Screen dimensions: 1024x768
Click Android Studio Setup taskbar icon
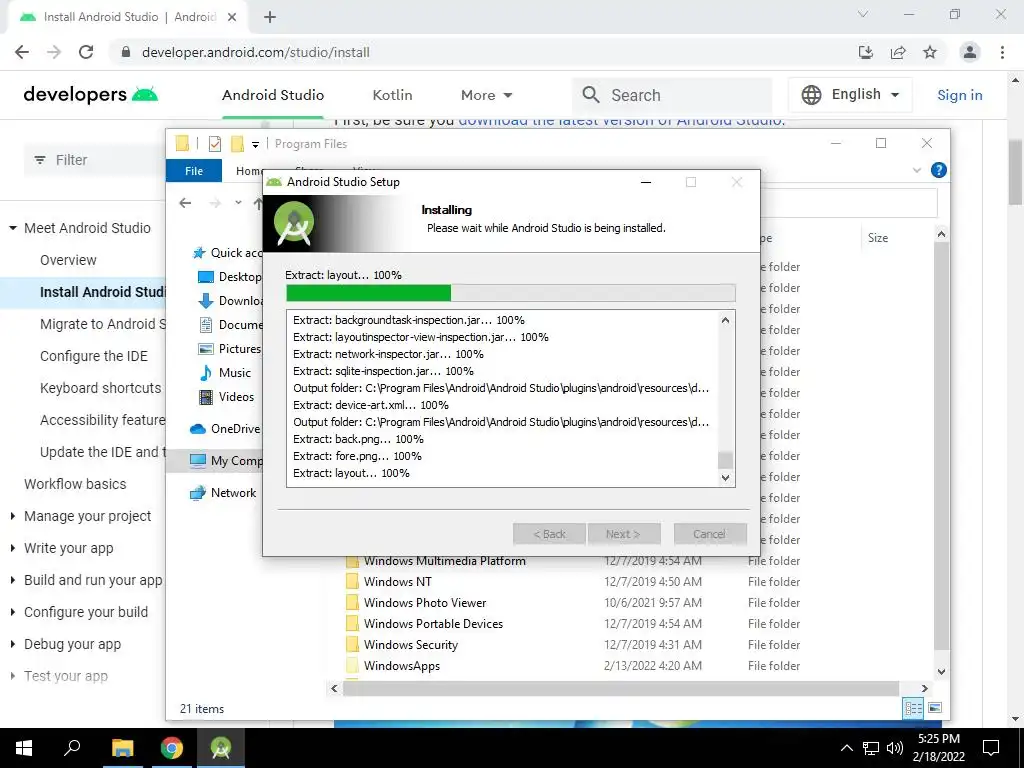pos(221,748)
